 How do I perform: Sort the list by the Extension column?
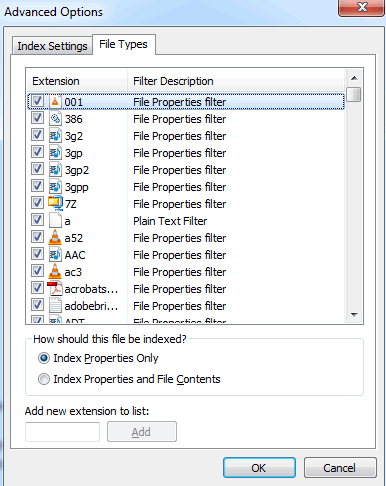(x=77, y=81)
